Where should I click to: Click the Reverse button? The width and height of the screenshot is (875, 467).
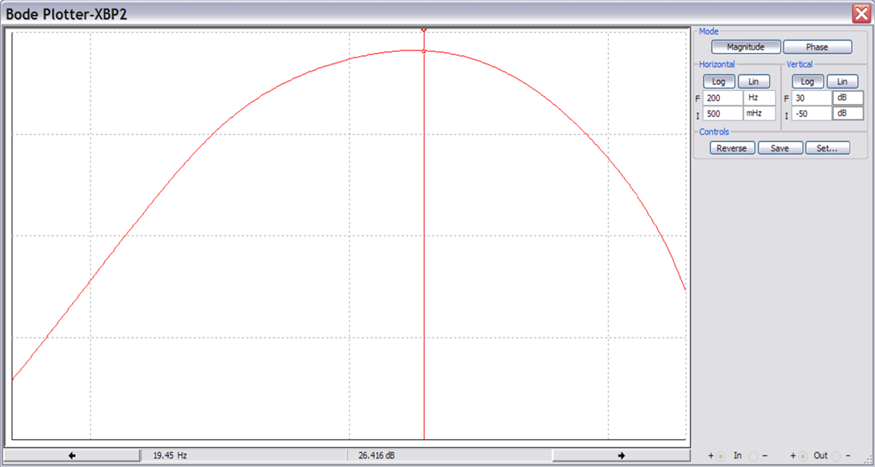pyautogui.click(x=732, y=148)
